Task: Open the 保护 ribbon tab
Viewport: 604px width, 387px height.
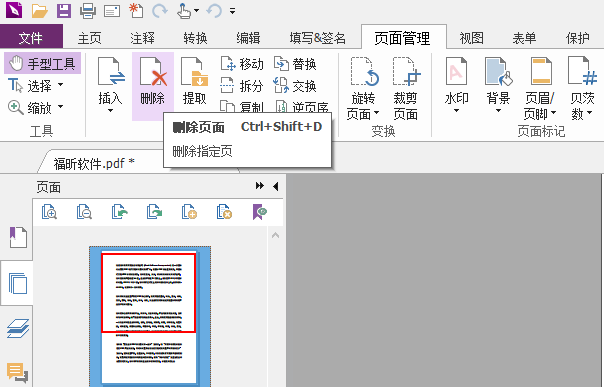Action: (577, 38)
